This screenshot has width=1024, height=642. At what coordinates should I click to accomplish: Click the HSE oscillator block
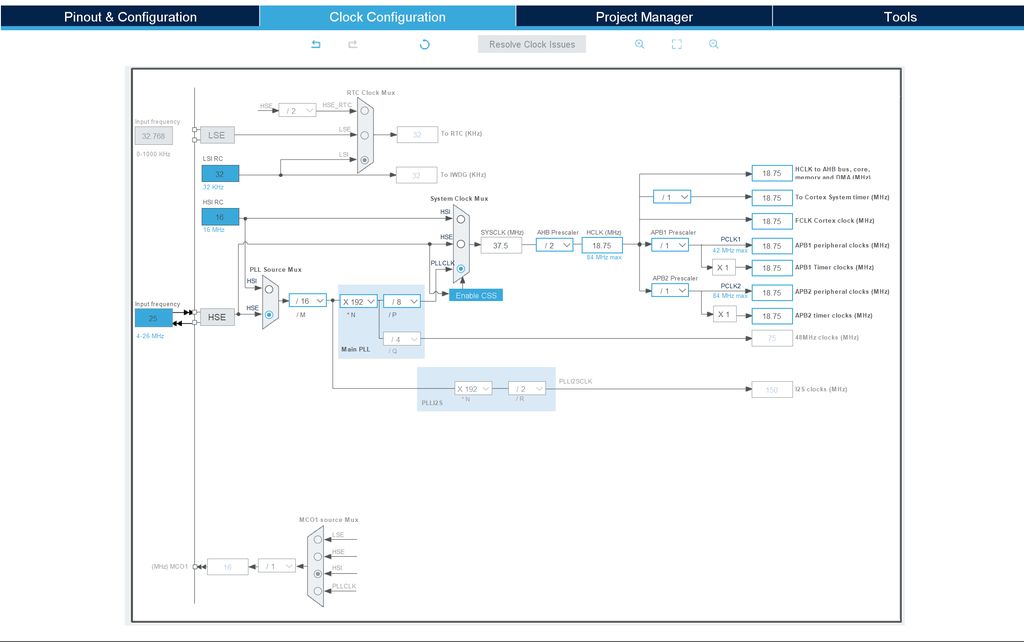pos(217,317)
